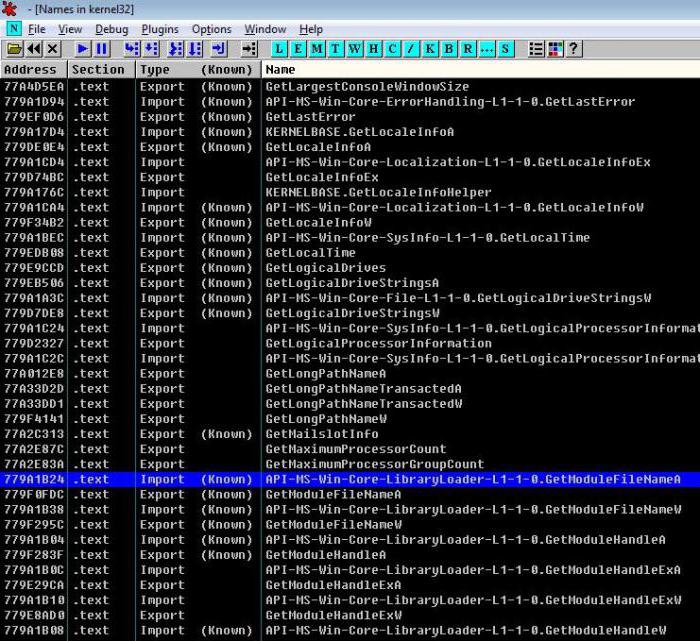
Task: Select the GetLogicalDriveStringsA entry
Action: point(350,283)
